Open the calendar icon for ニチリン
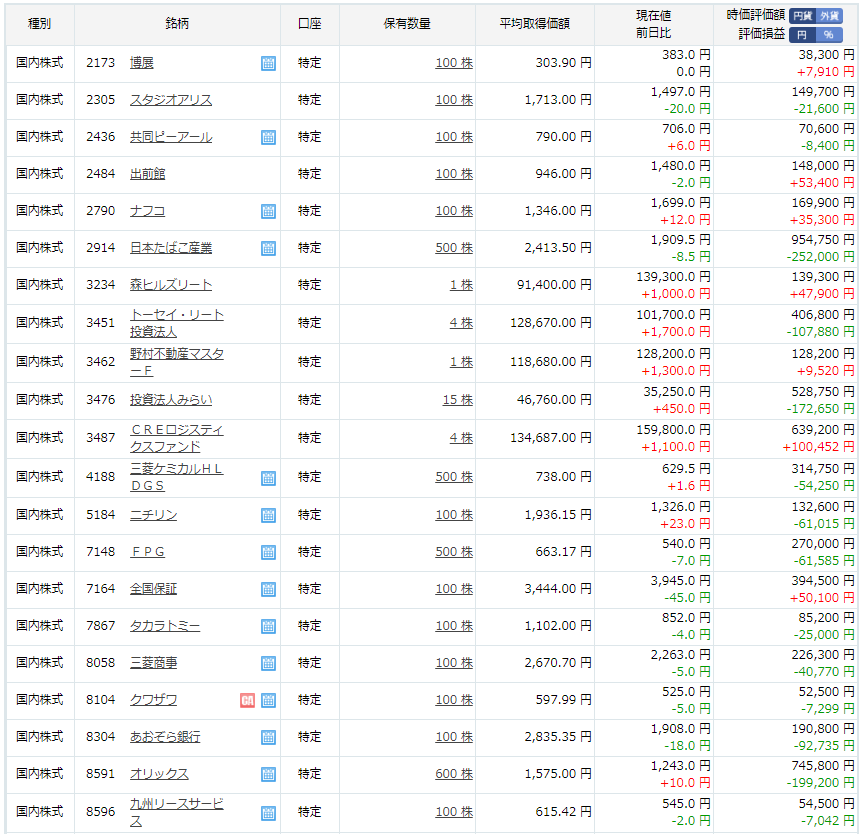The height and width of the screenshot is (834, 862). [x=268, y=515]
